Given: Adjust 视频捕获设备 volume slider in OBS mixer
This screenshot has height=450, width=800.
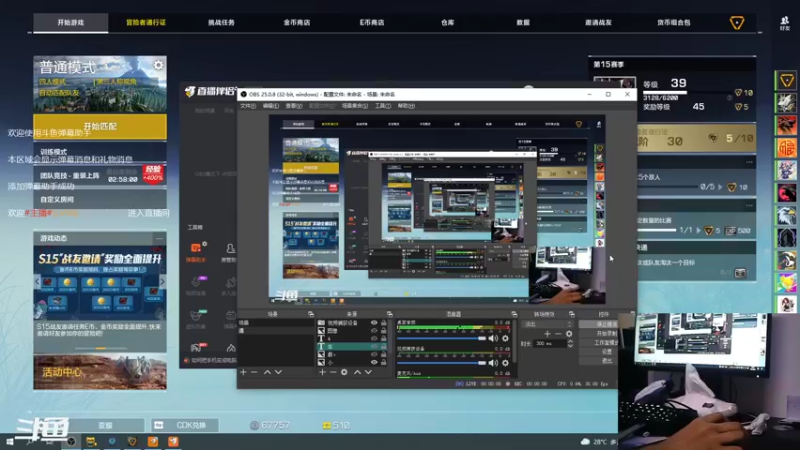Looking at the screenshot, I should (x=442, y=363).
